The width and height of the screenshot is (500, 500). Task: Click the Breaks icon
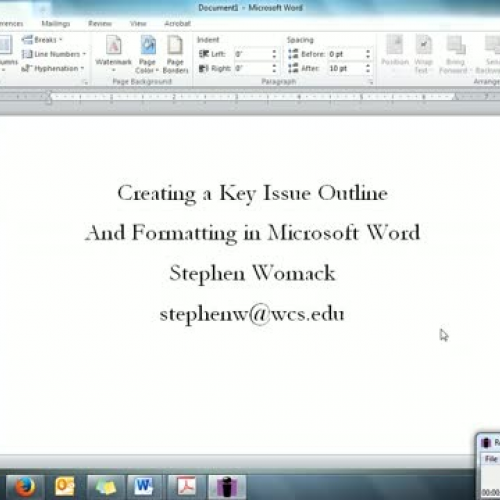coord(27,40)
